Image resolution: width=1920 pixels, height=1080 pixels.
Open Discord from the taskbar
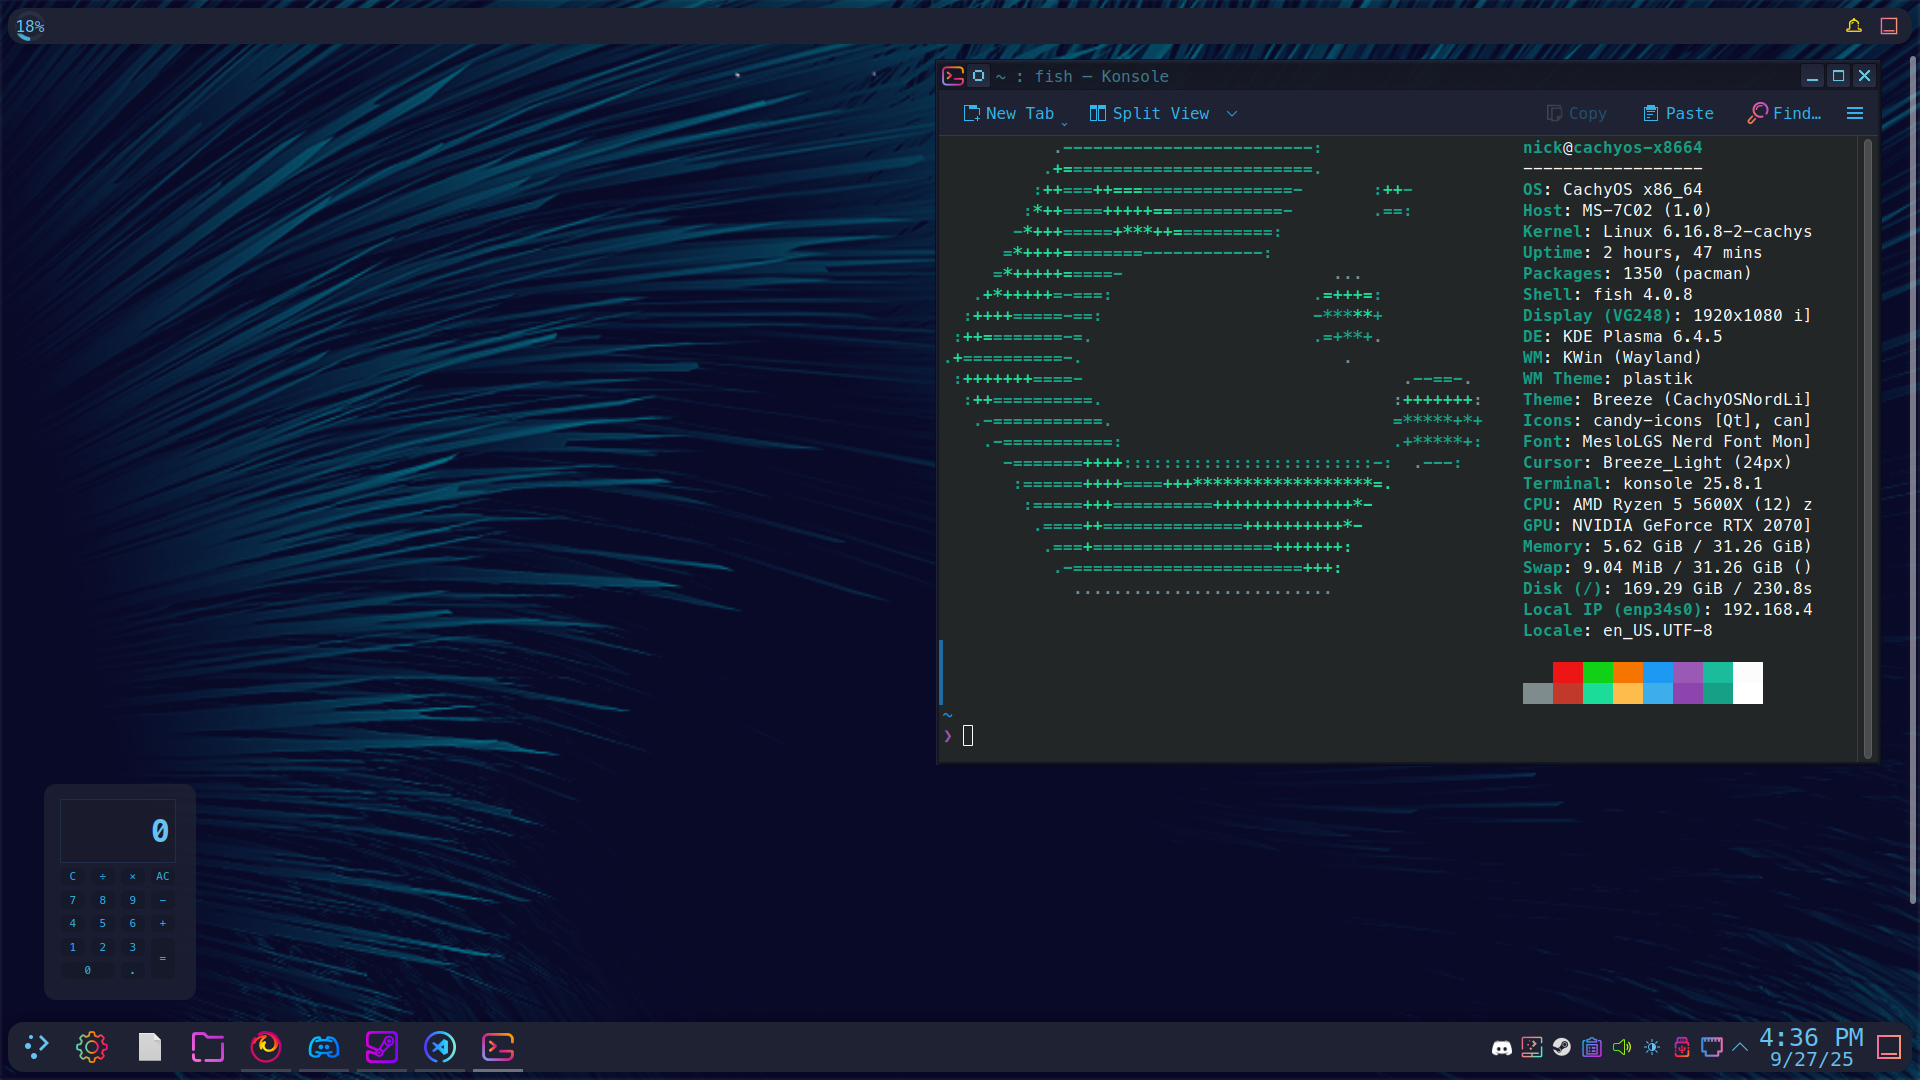(323, 1047)
